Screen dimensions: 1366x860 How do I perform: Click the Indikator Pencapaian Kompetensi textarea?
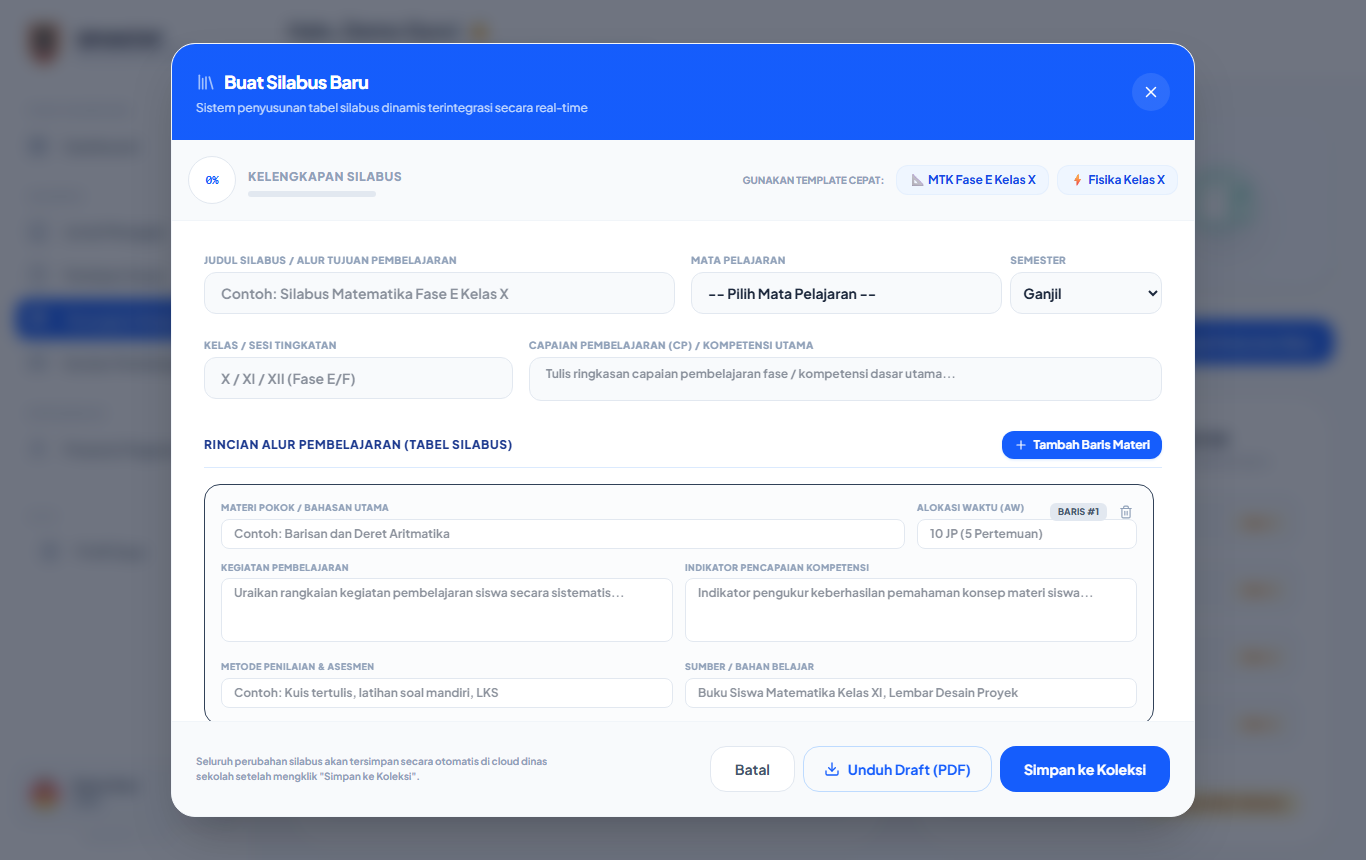point(911,610)
